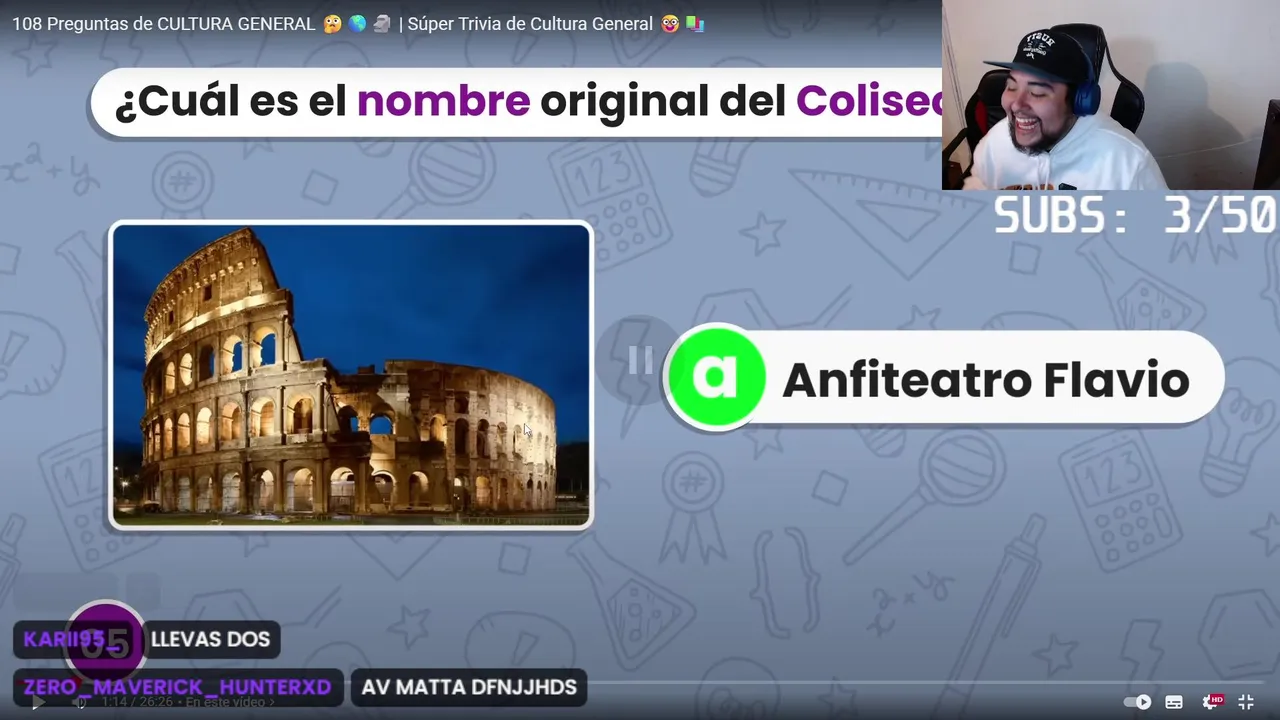Click the video progress bar
Screen dimensions: 1280x720
640,684
